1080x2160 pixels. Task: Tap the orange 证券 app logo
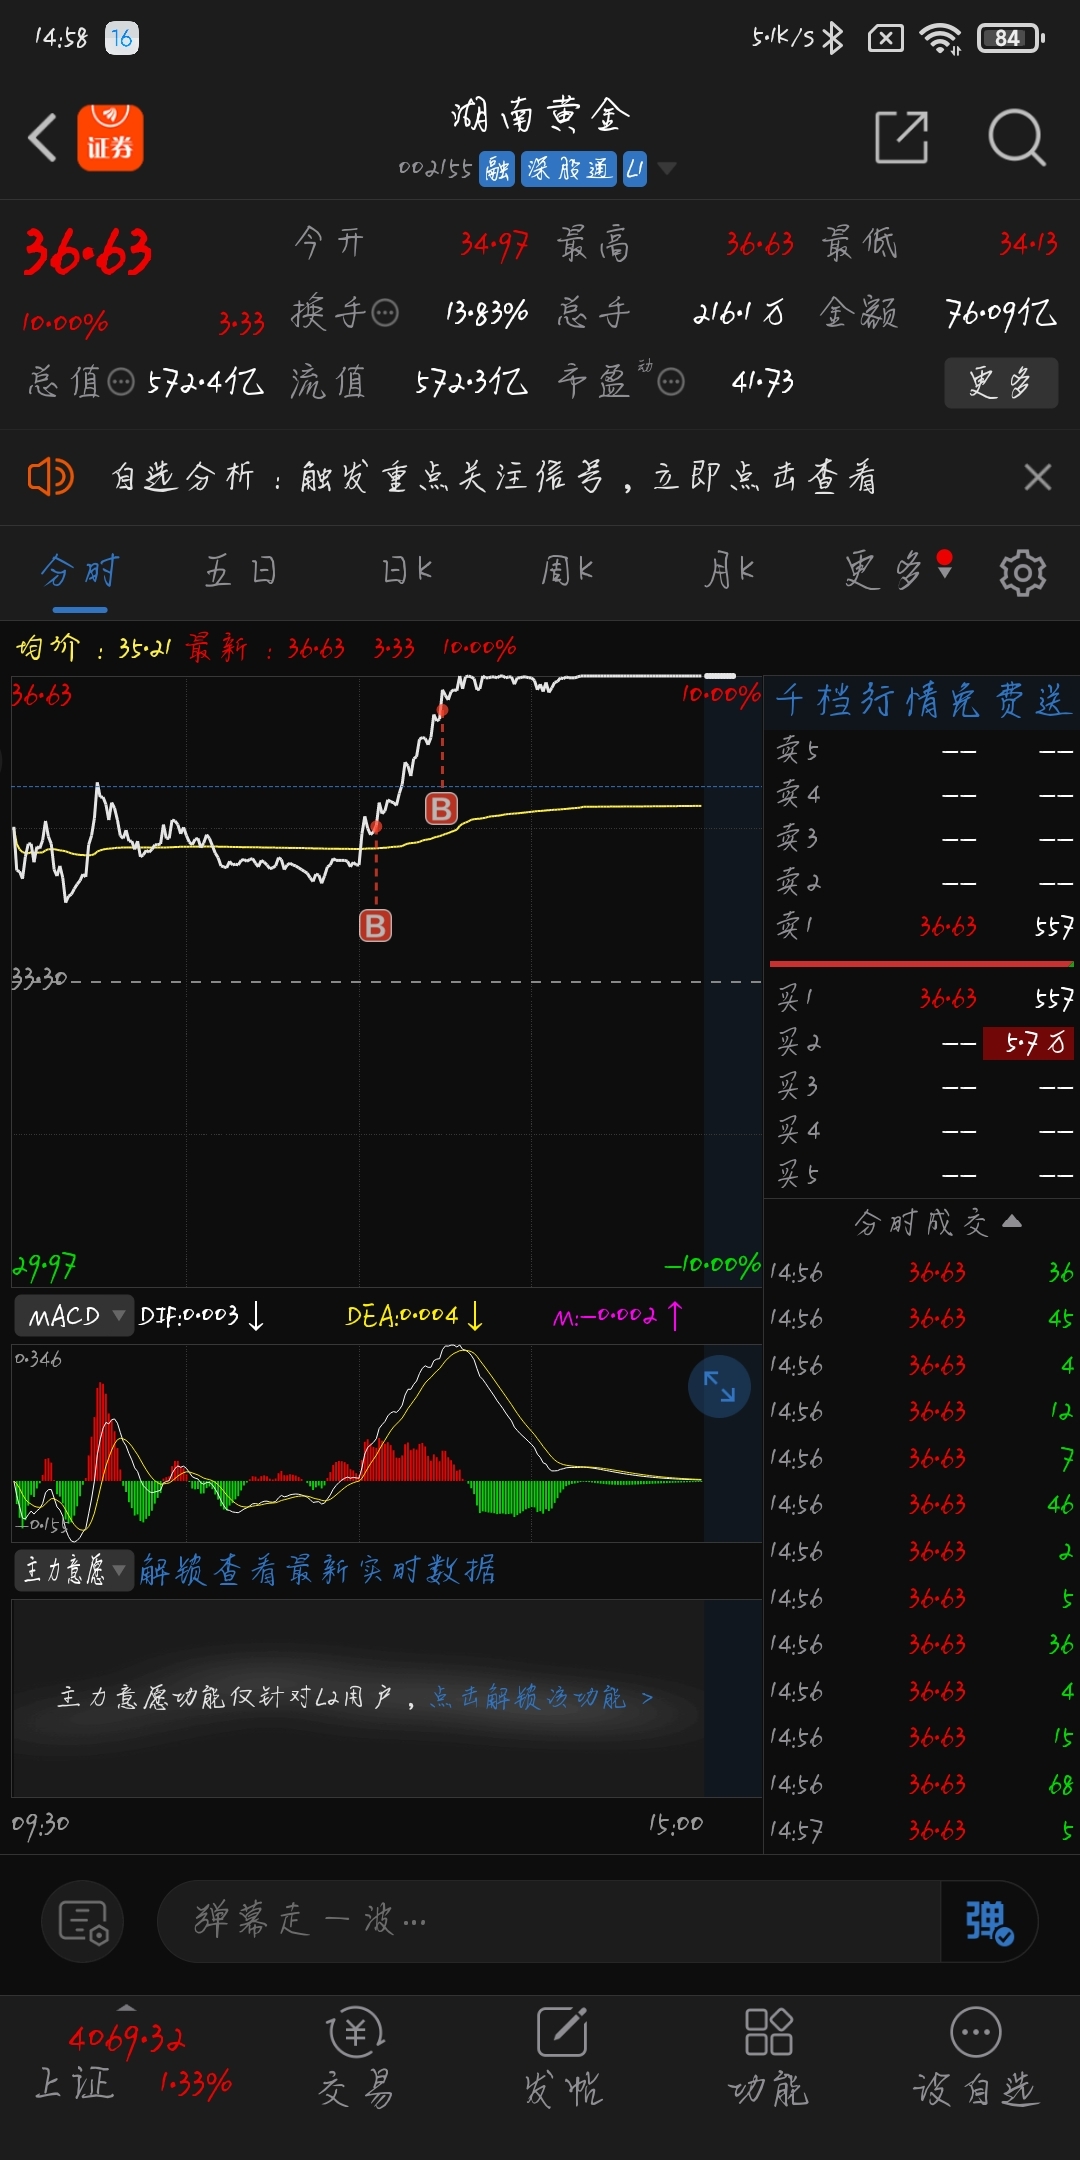pyautogui.click(x=110, y=138)
